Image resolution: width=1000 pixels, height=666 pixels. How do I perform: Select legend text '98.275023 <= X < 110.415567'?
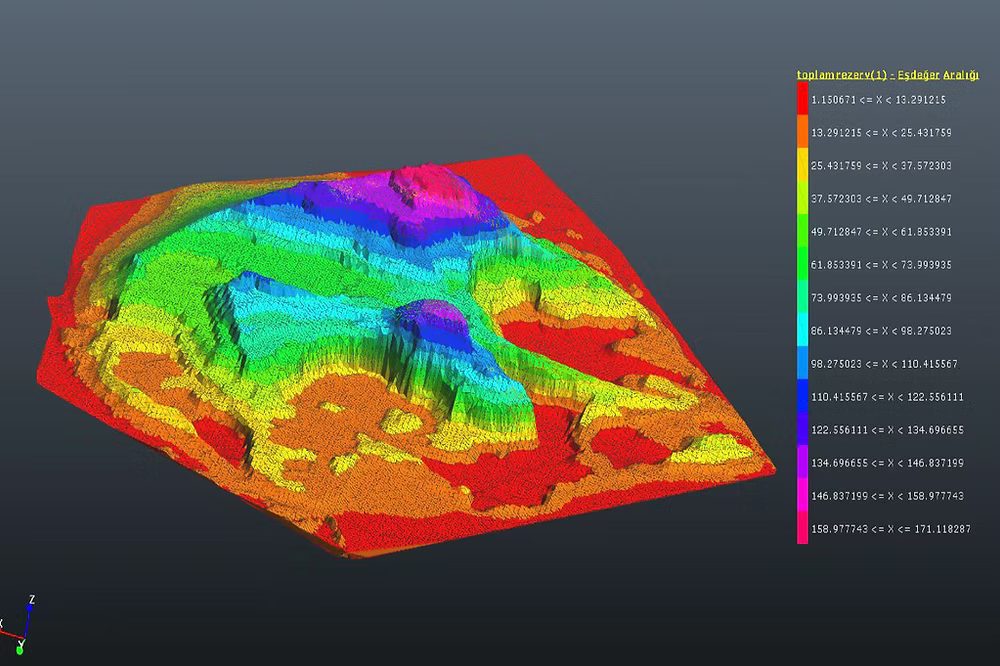(x=884, y=364)
